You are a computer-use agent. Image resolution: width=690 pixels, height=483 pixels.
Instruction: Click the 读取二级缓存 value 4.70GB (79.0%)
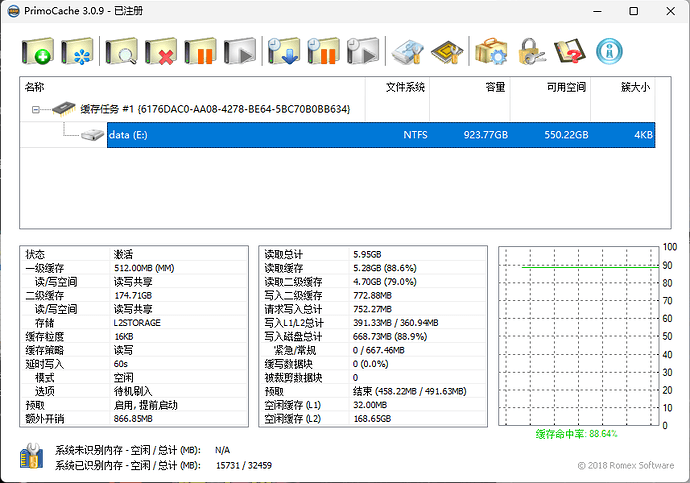(x=385, y=282)
